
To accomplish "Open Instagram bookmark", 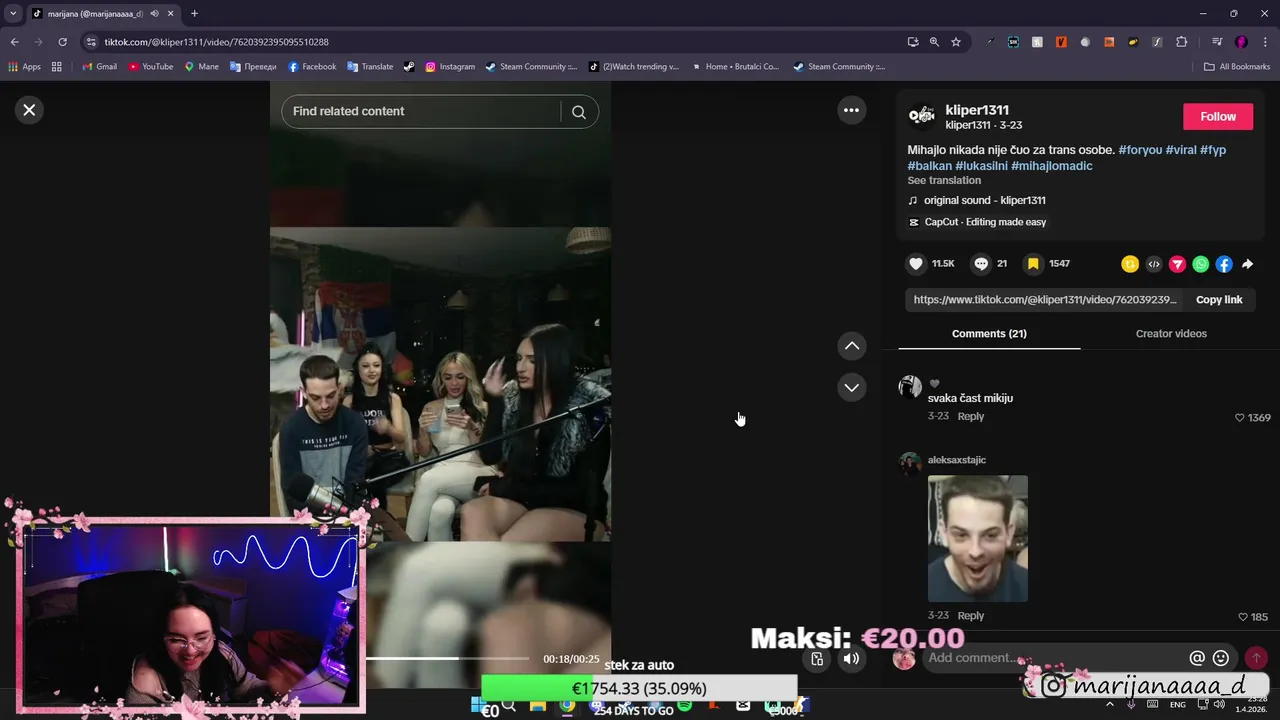I will tap(450, 67).
